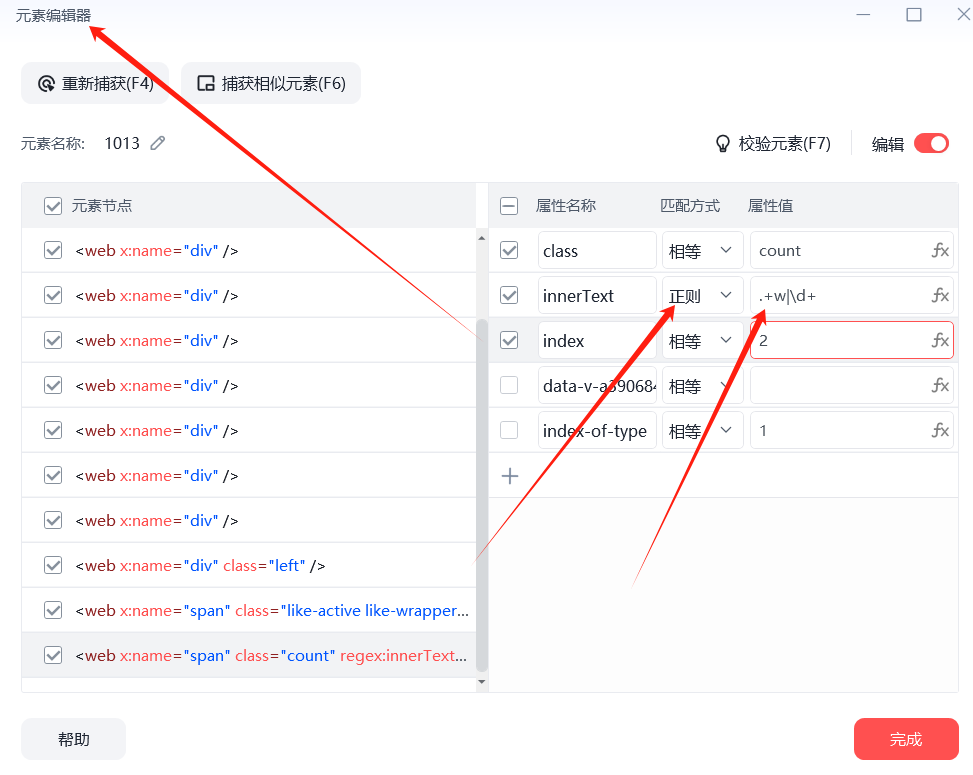Click the lightbulb validate element icon
973x775 pixels.
click(x=722, y=144)
